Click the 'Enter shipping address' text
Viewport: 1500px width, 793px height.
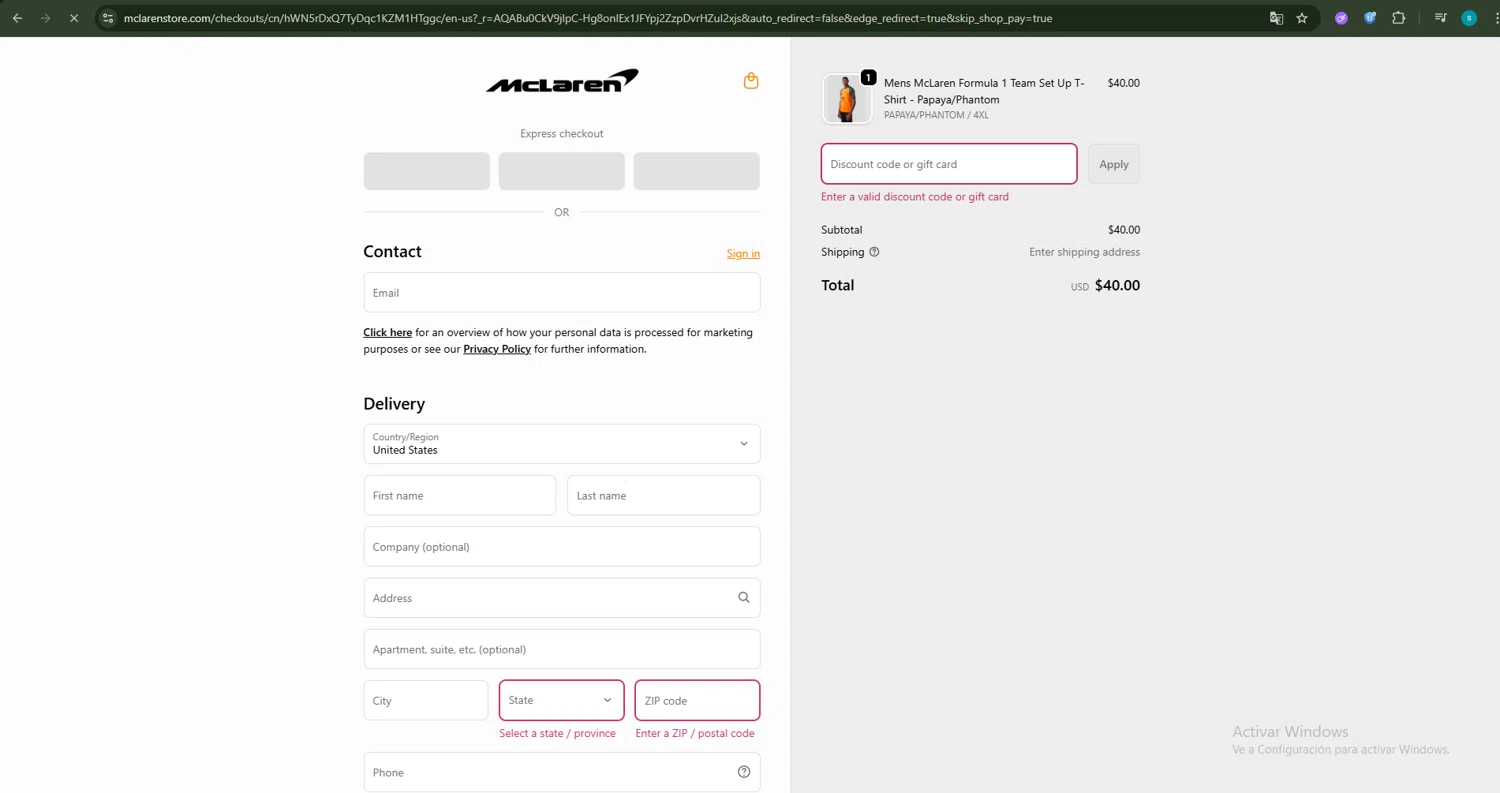(x=1084, y=252)
